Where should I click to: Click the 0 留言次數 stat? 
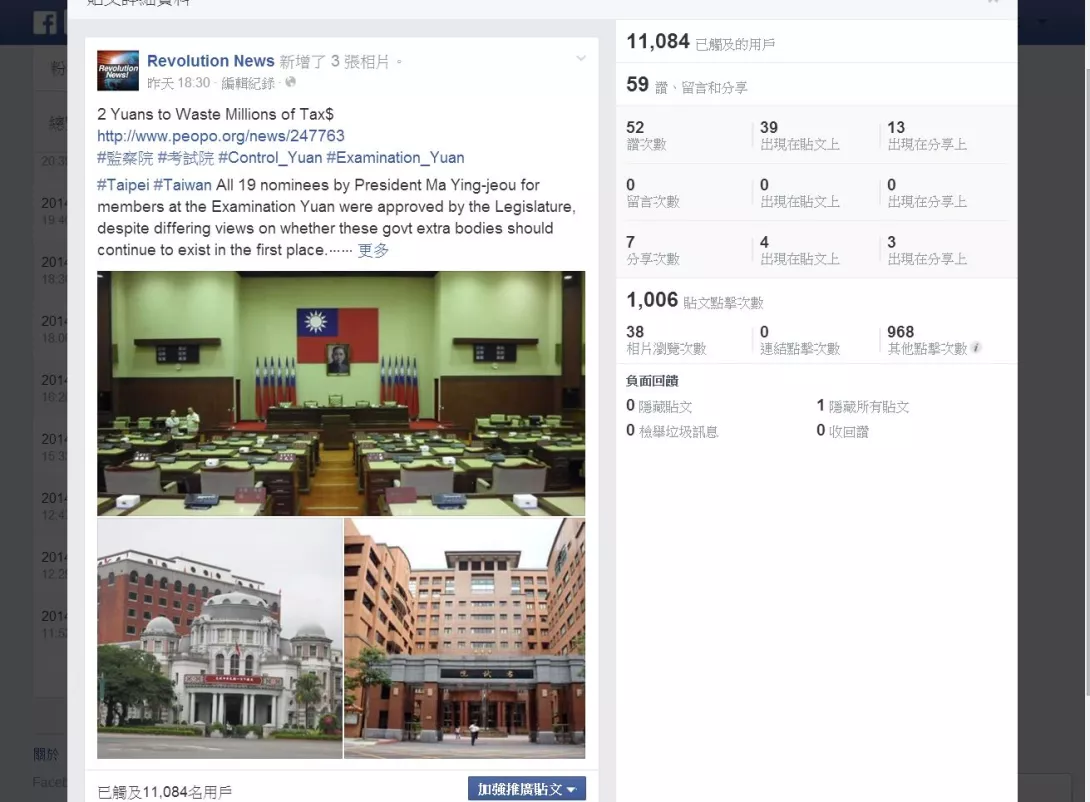653,193
